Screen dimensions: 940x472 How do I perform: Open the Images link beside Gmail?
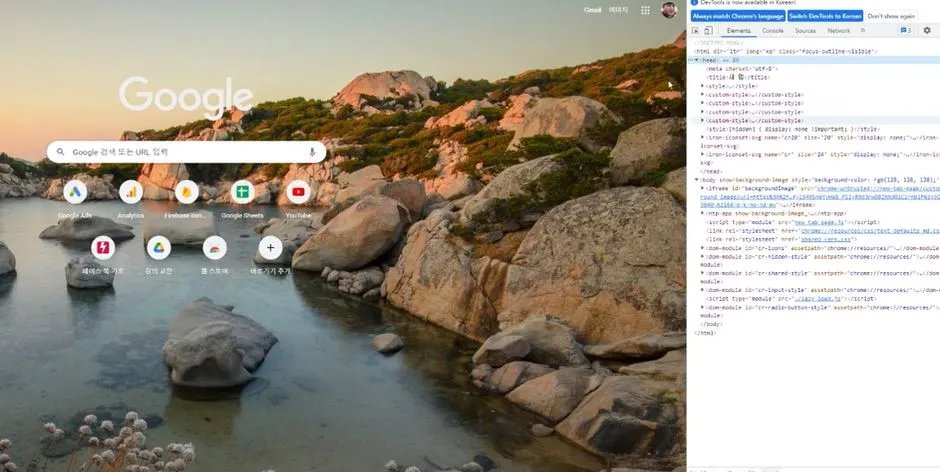pyautogui.click(x=618, y=10)
